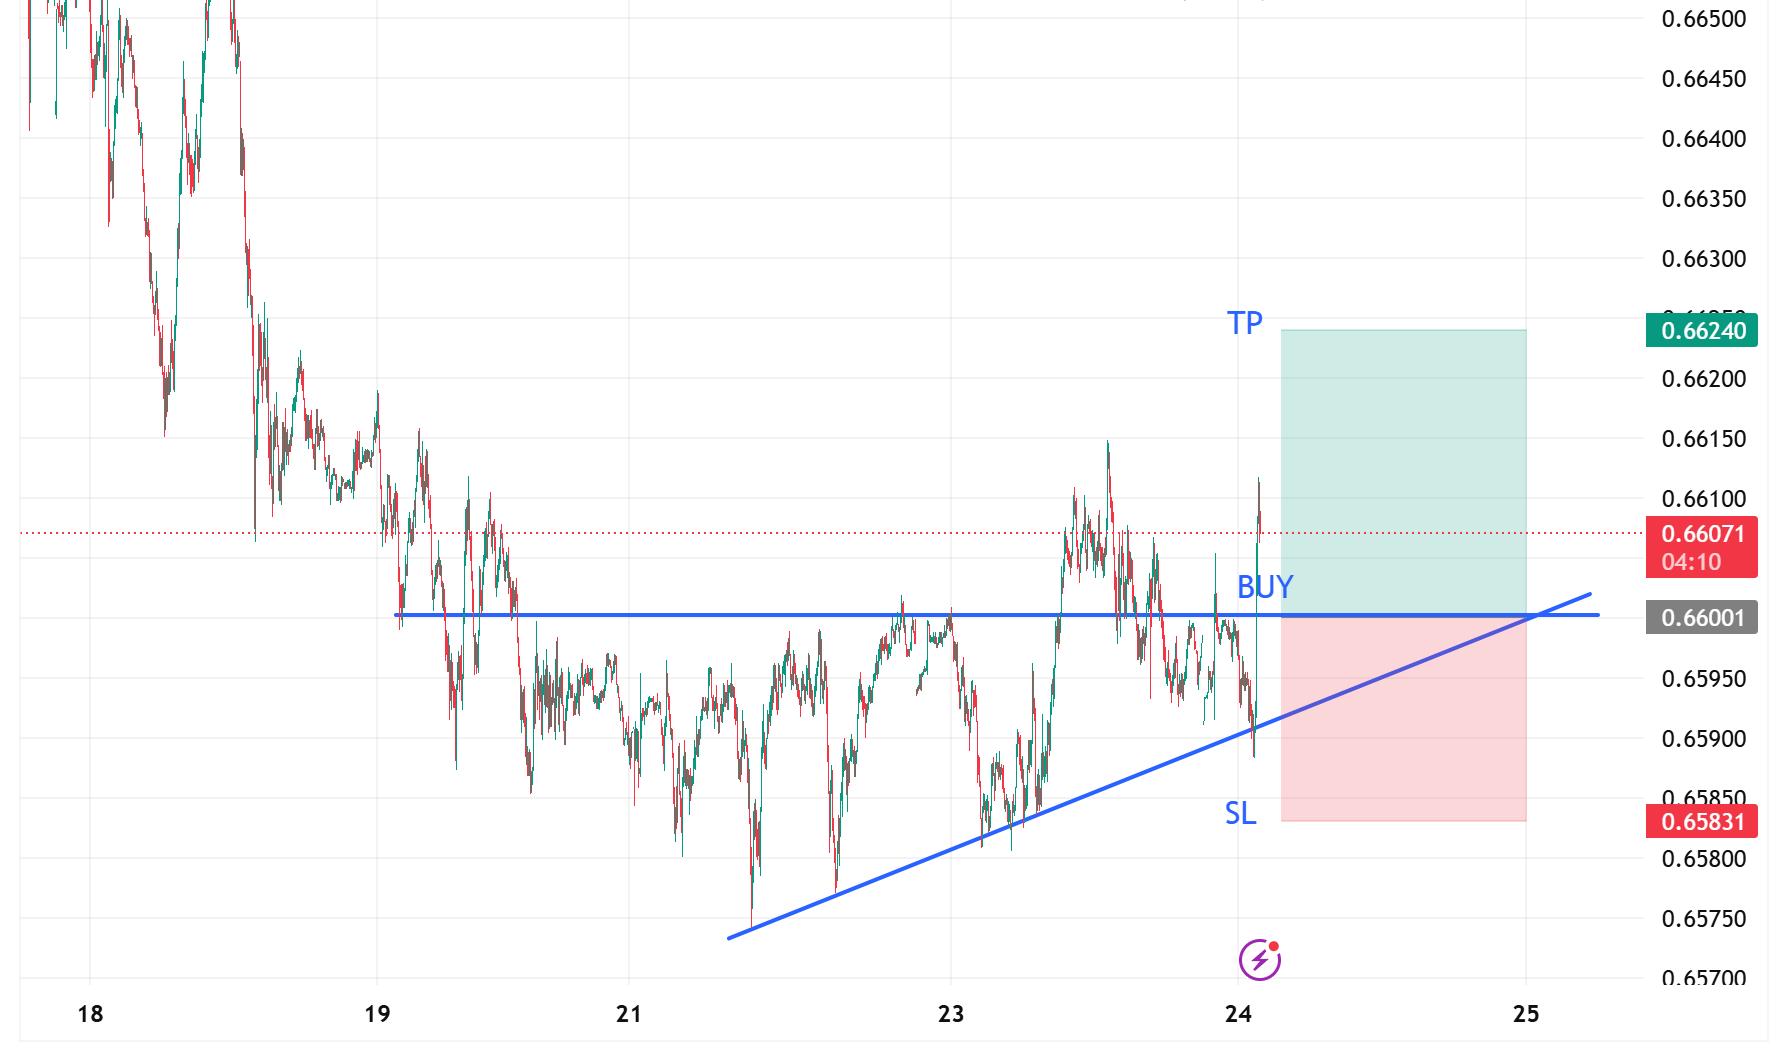1788x1063 pixels.
Task: Click the green profit target zone
Action: [x=1403, y=450]
